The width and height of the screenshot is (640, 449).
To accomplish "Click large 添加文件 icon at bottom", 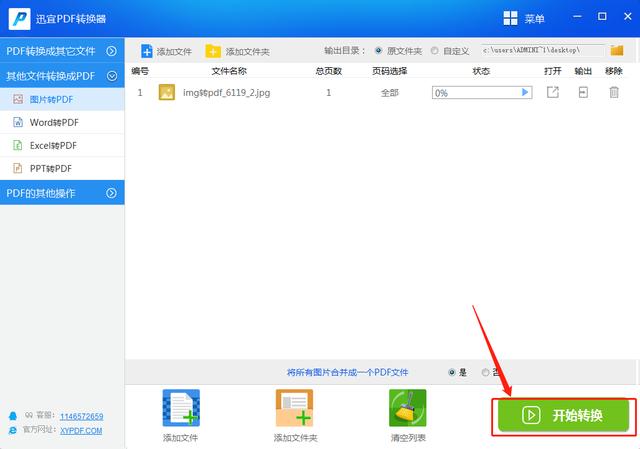I will point(181,408).
